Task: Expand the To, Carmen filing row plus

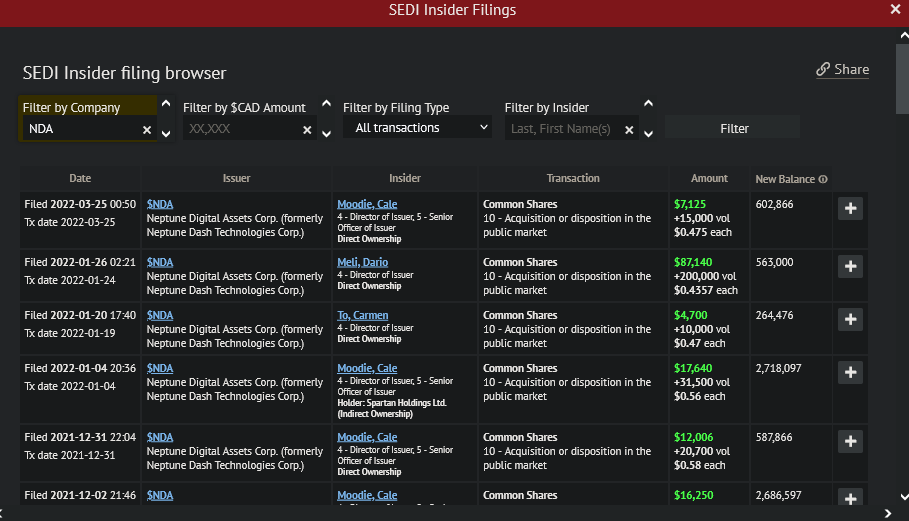Action: pos(850,319)
